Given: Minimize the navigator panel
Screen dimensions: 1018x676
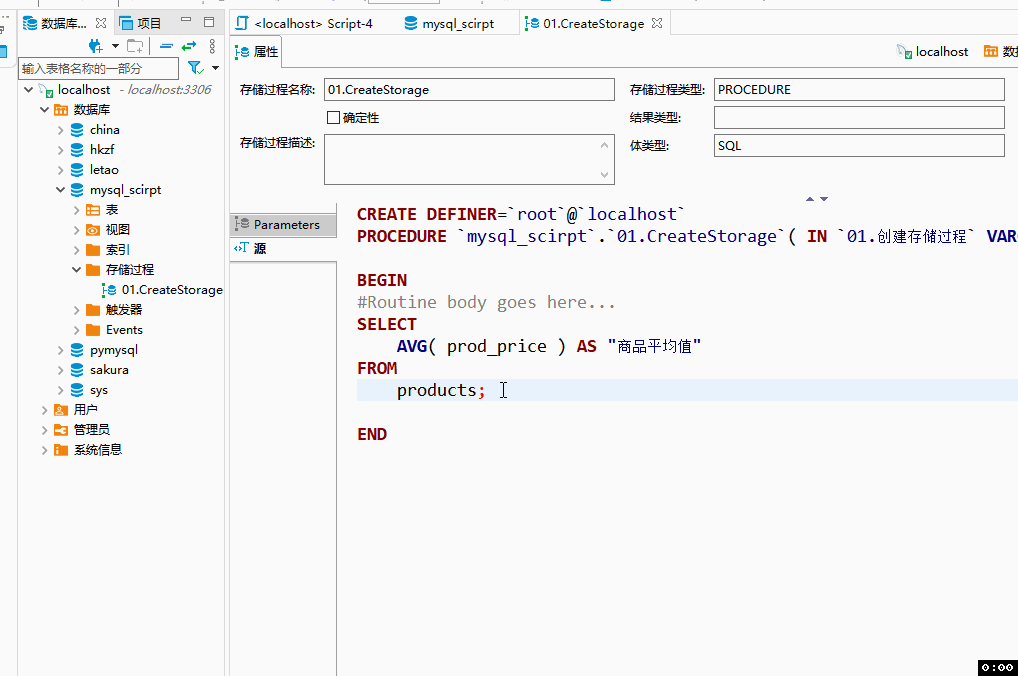Looking at the screenshot, I should click(186, 20).
